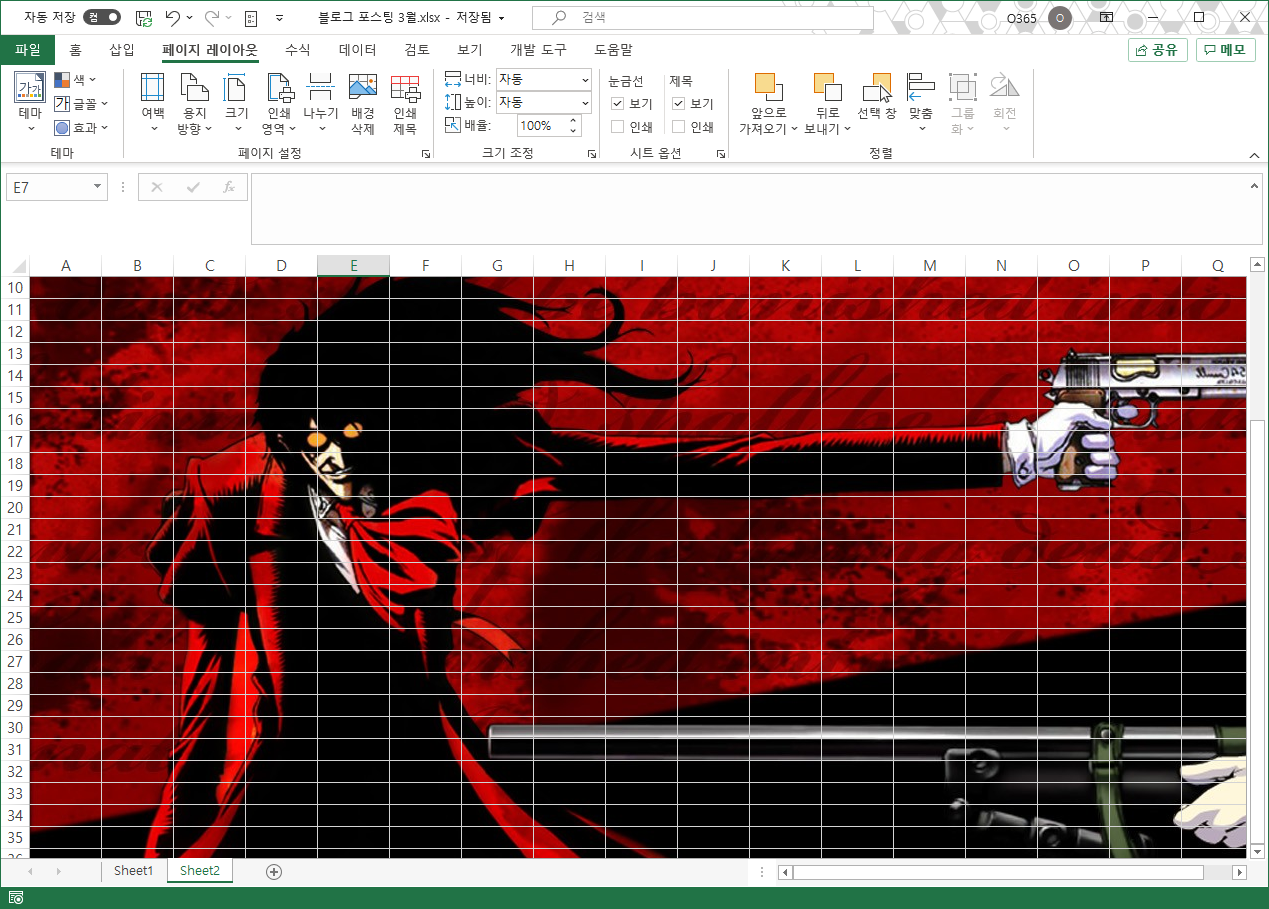The image size is (1269, 909).
Task: Select column E header
Action: tap(353, 265)
